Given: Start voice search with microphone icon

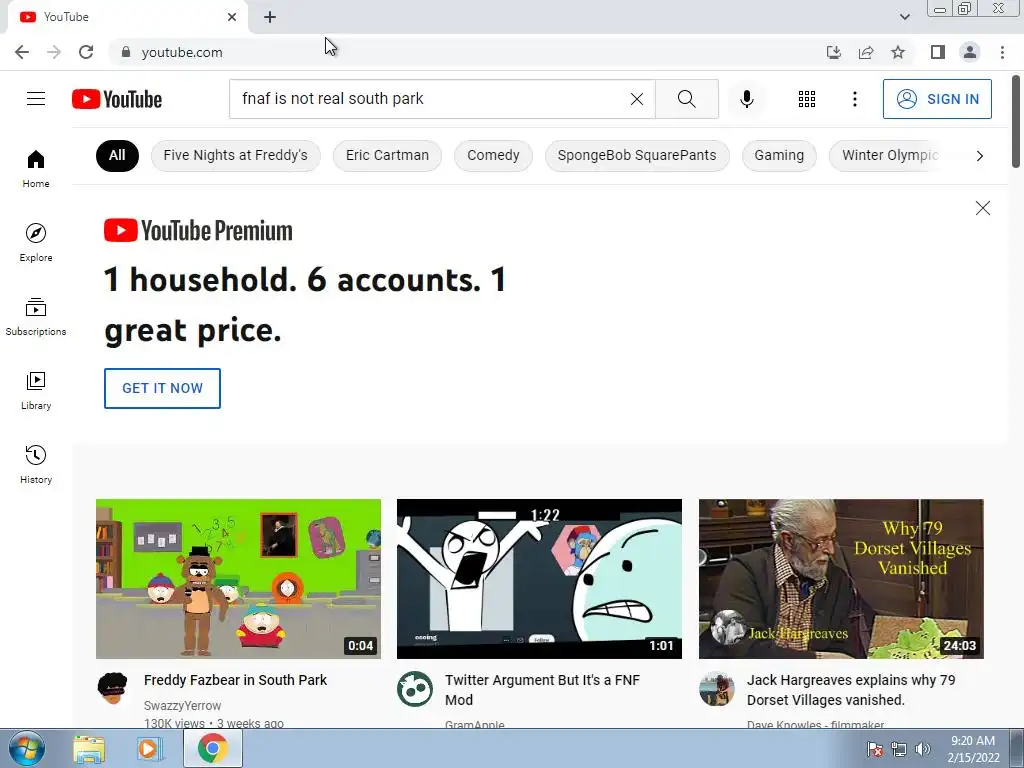Looking at the screenshot, I should (x=746, y=99).
